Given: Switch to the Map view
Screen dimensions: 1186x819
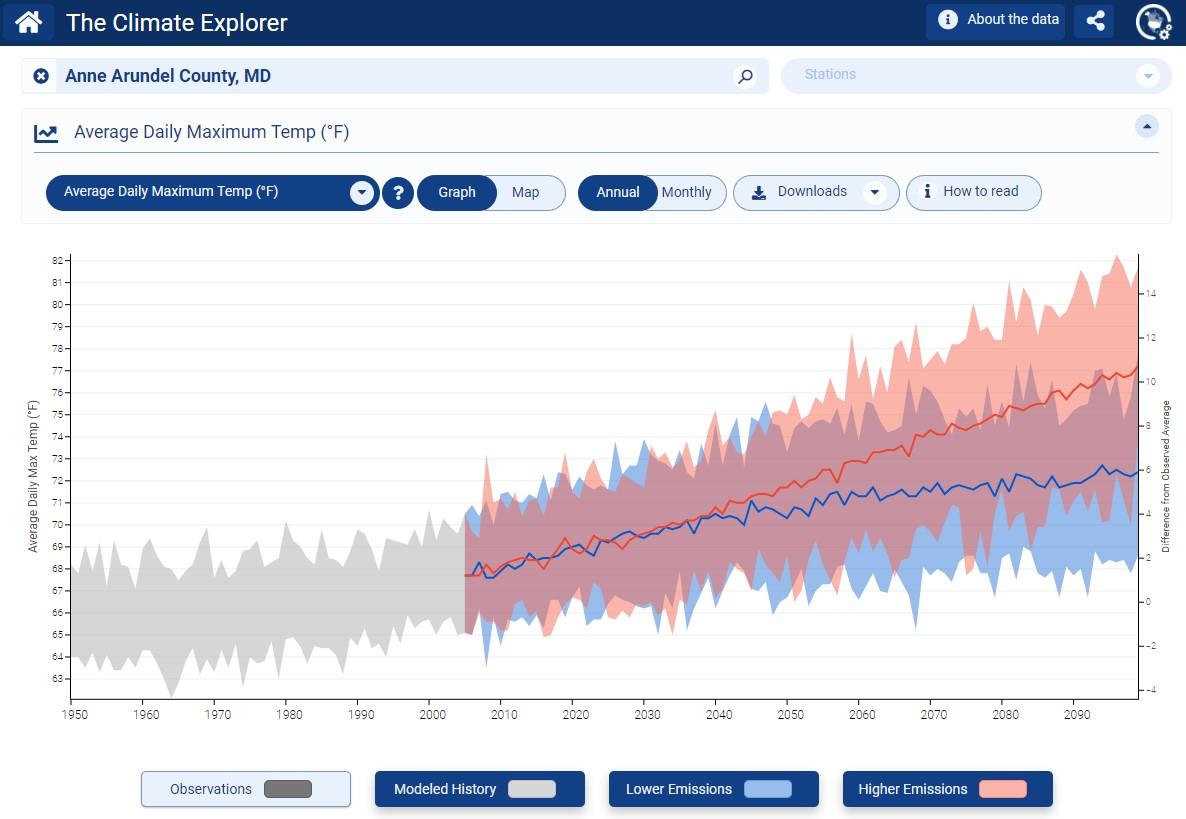Looking at the screenshot, I should pos(525,192).
